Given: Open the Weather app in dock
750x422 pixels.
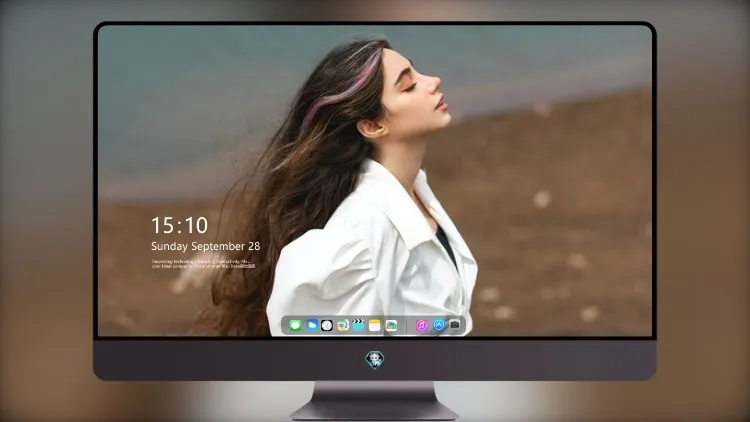Looking at the screenshot, I should coord(312,325).
